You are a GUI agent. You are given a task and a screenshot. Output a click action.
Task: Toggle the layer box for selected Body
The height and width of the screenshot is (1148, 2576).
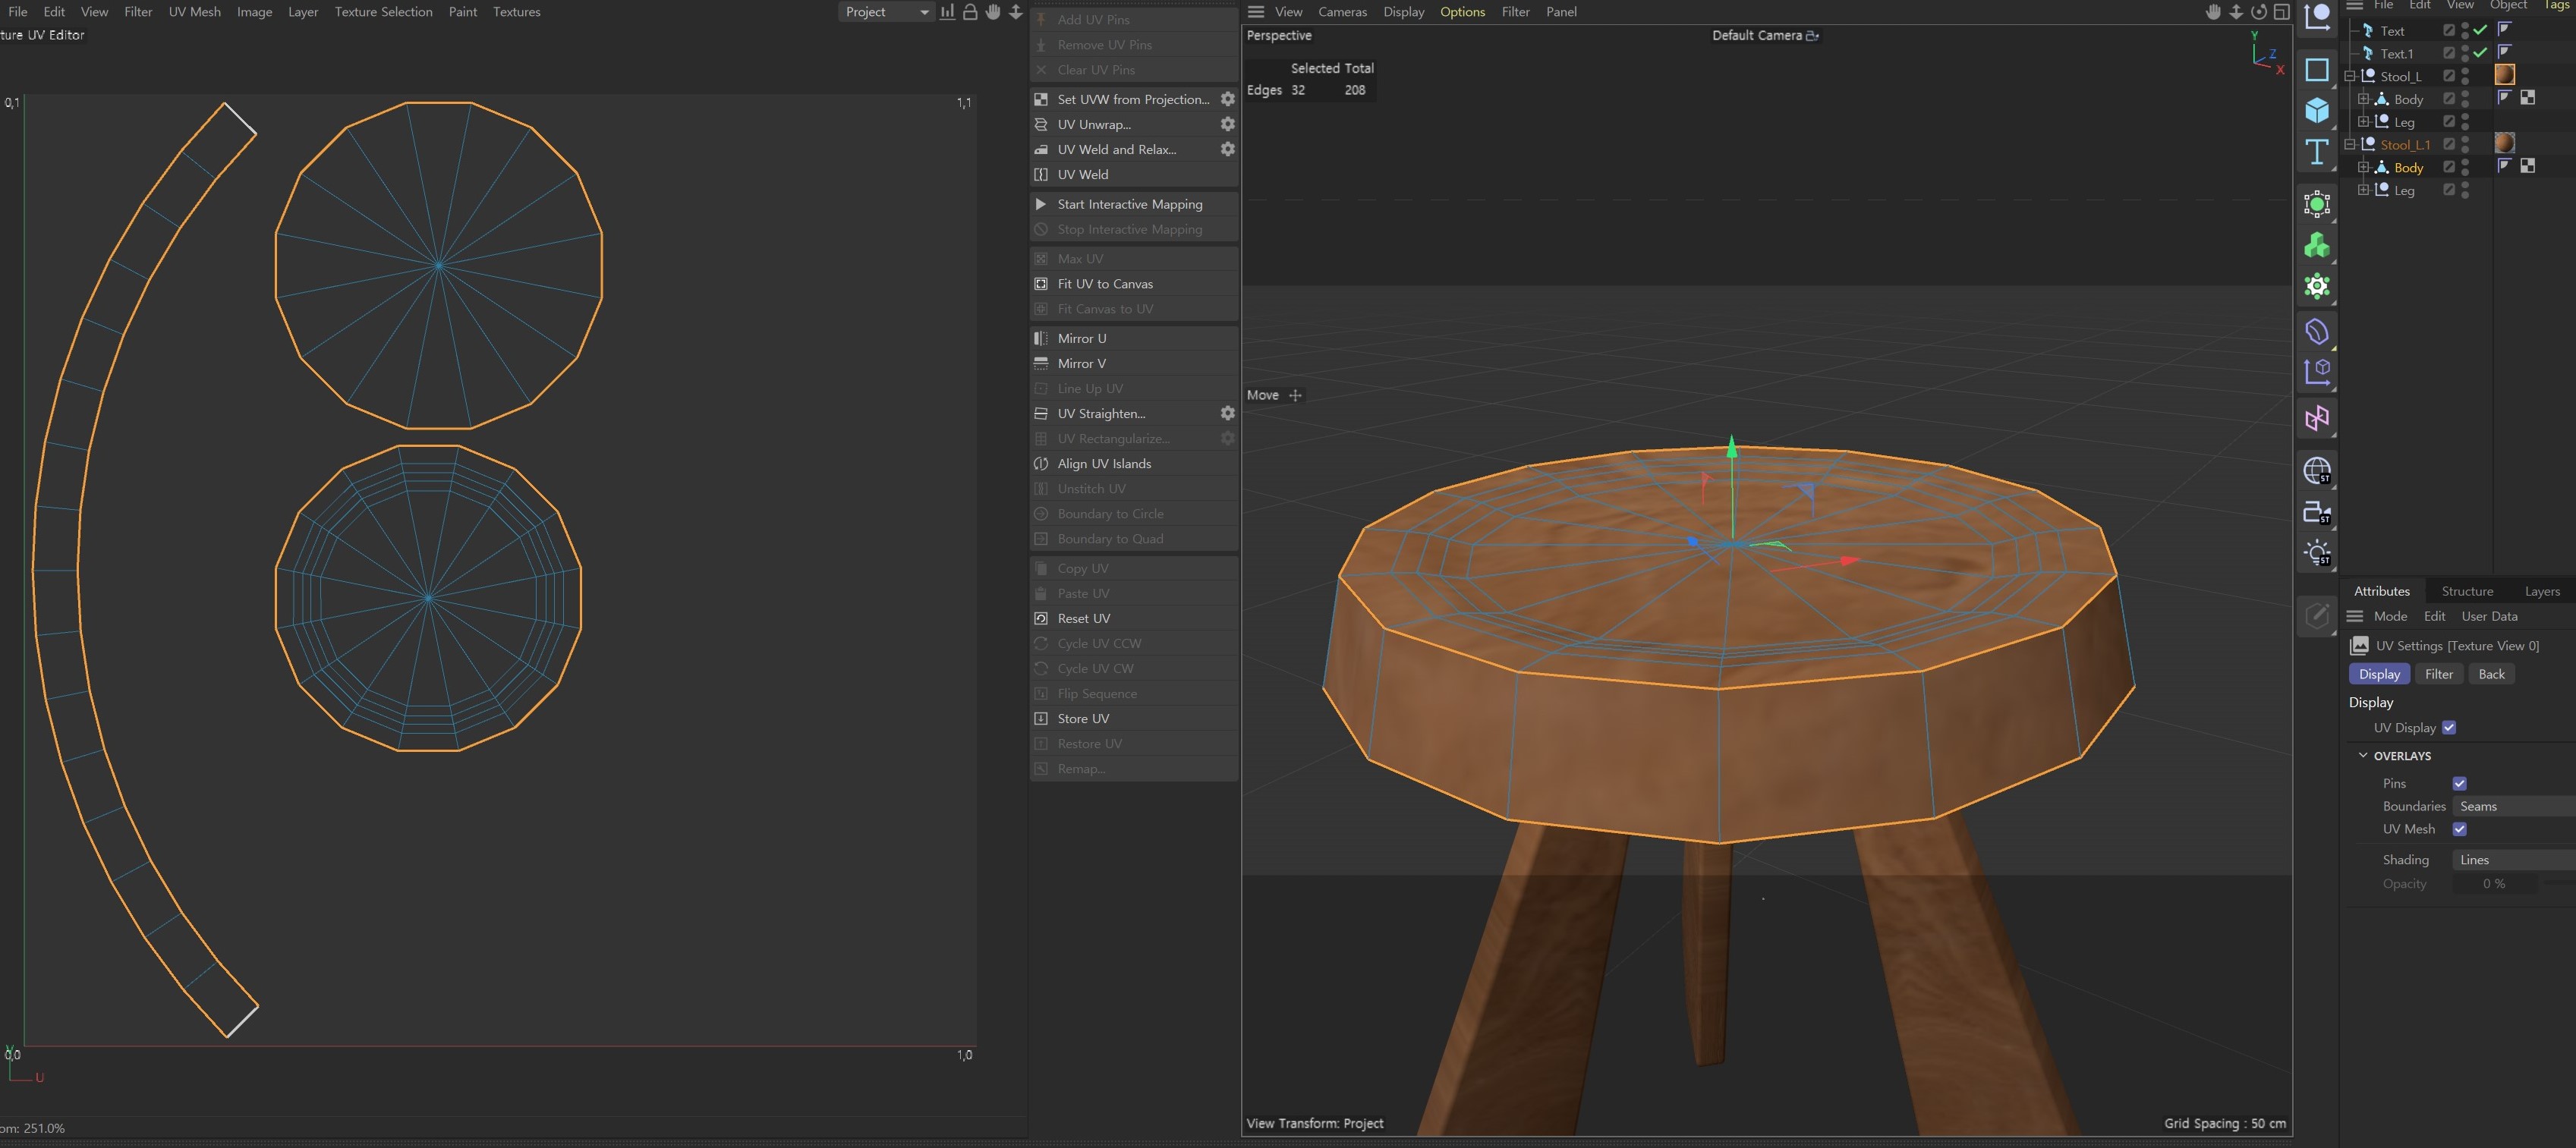2449,167
